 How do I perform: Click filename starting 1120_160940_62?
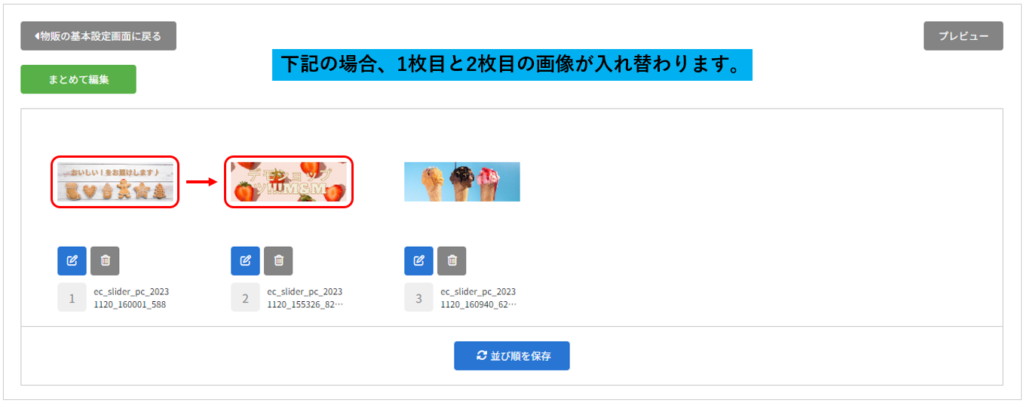(x=479, y=304)
